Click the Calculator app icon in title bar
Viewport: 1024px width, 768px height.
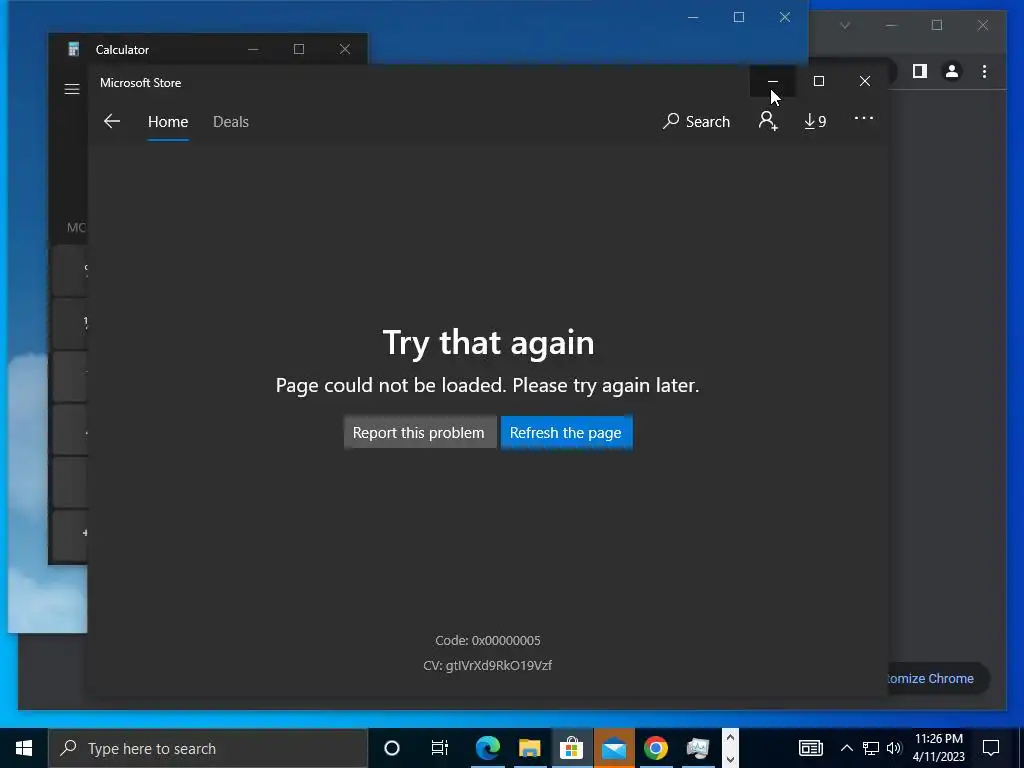click(74, 49)
